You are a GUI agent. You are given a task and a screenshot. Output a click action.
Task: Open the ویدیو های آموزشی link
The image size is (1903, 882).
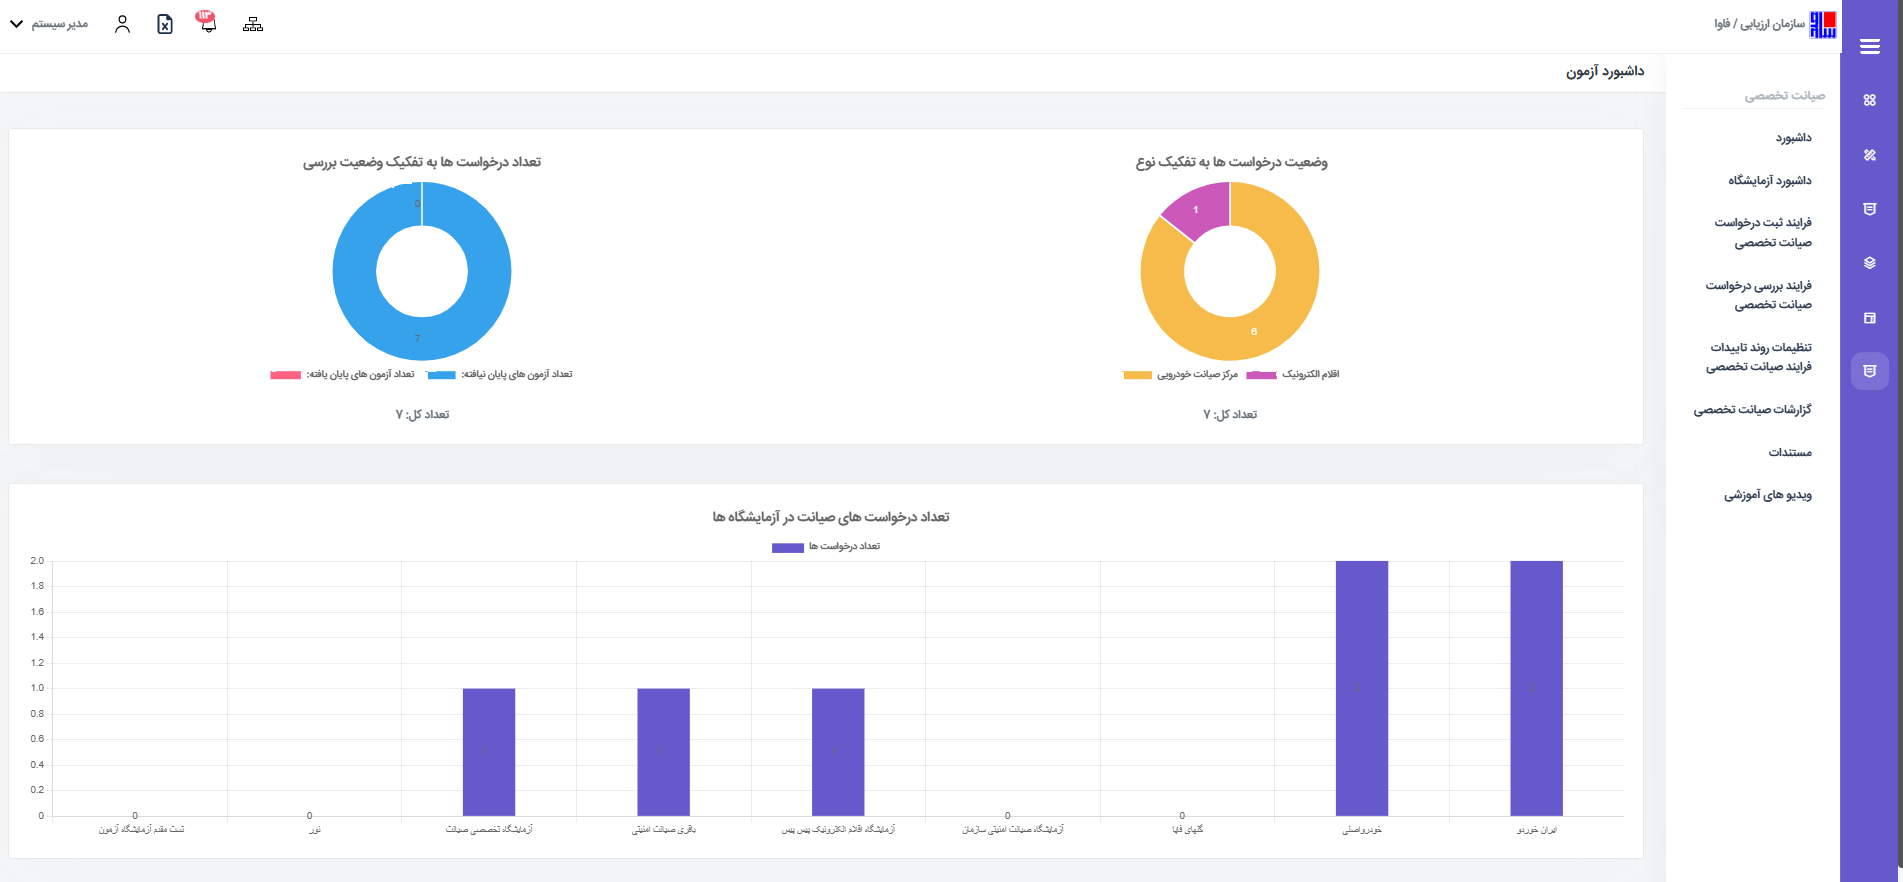[x=1767, y=495]
